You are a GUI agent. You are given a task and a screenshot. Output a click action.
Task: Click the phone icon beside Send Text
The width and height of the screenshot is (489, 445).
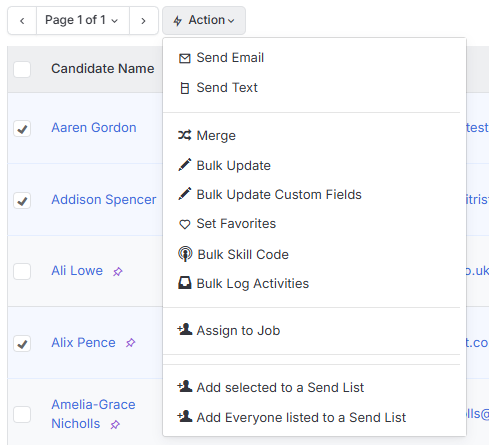(185, 88)
